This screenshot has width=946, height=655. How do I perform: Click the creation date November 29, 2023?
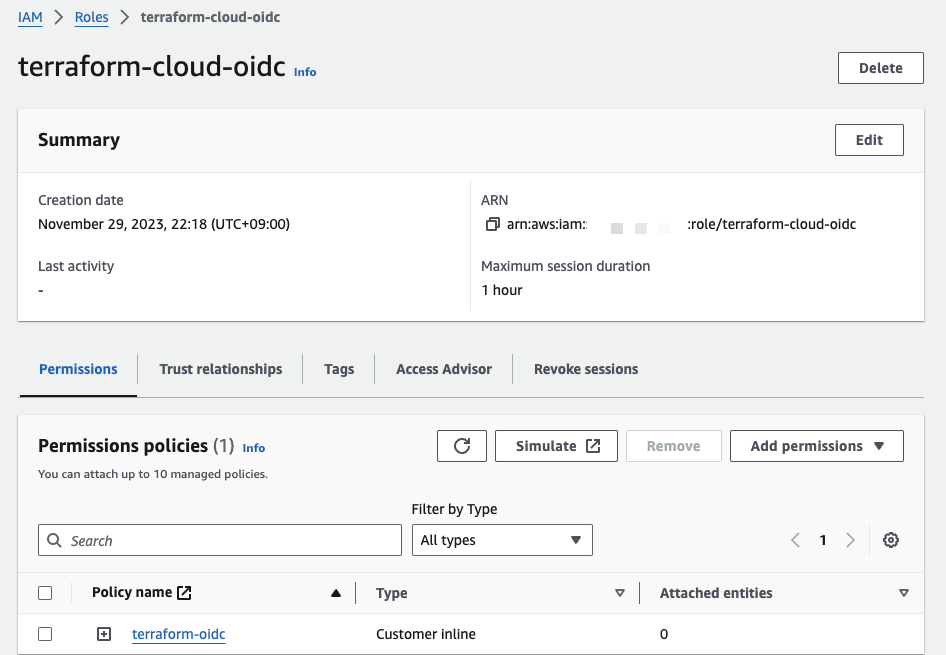point(163,224)
